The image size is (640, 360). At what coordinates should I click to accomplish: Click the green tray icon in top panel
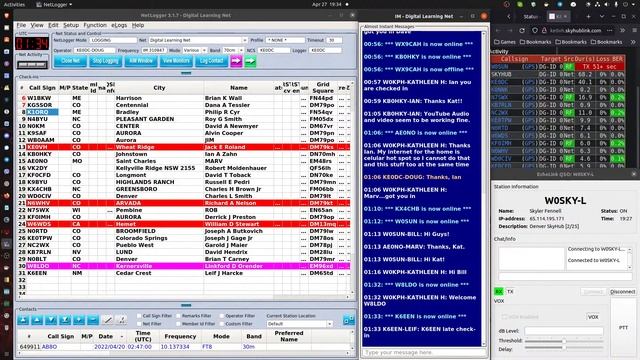pyautogui.click(x=520, y=4)
